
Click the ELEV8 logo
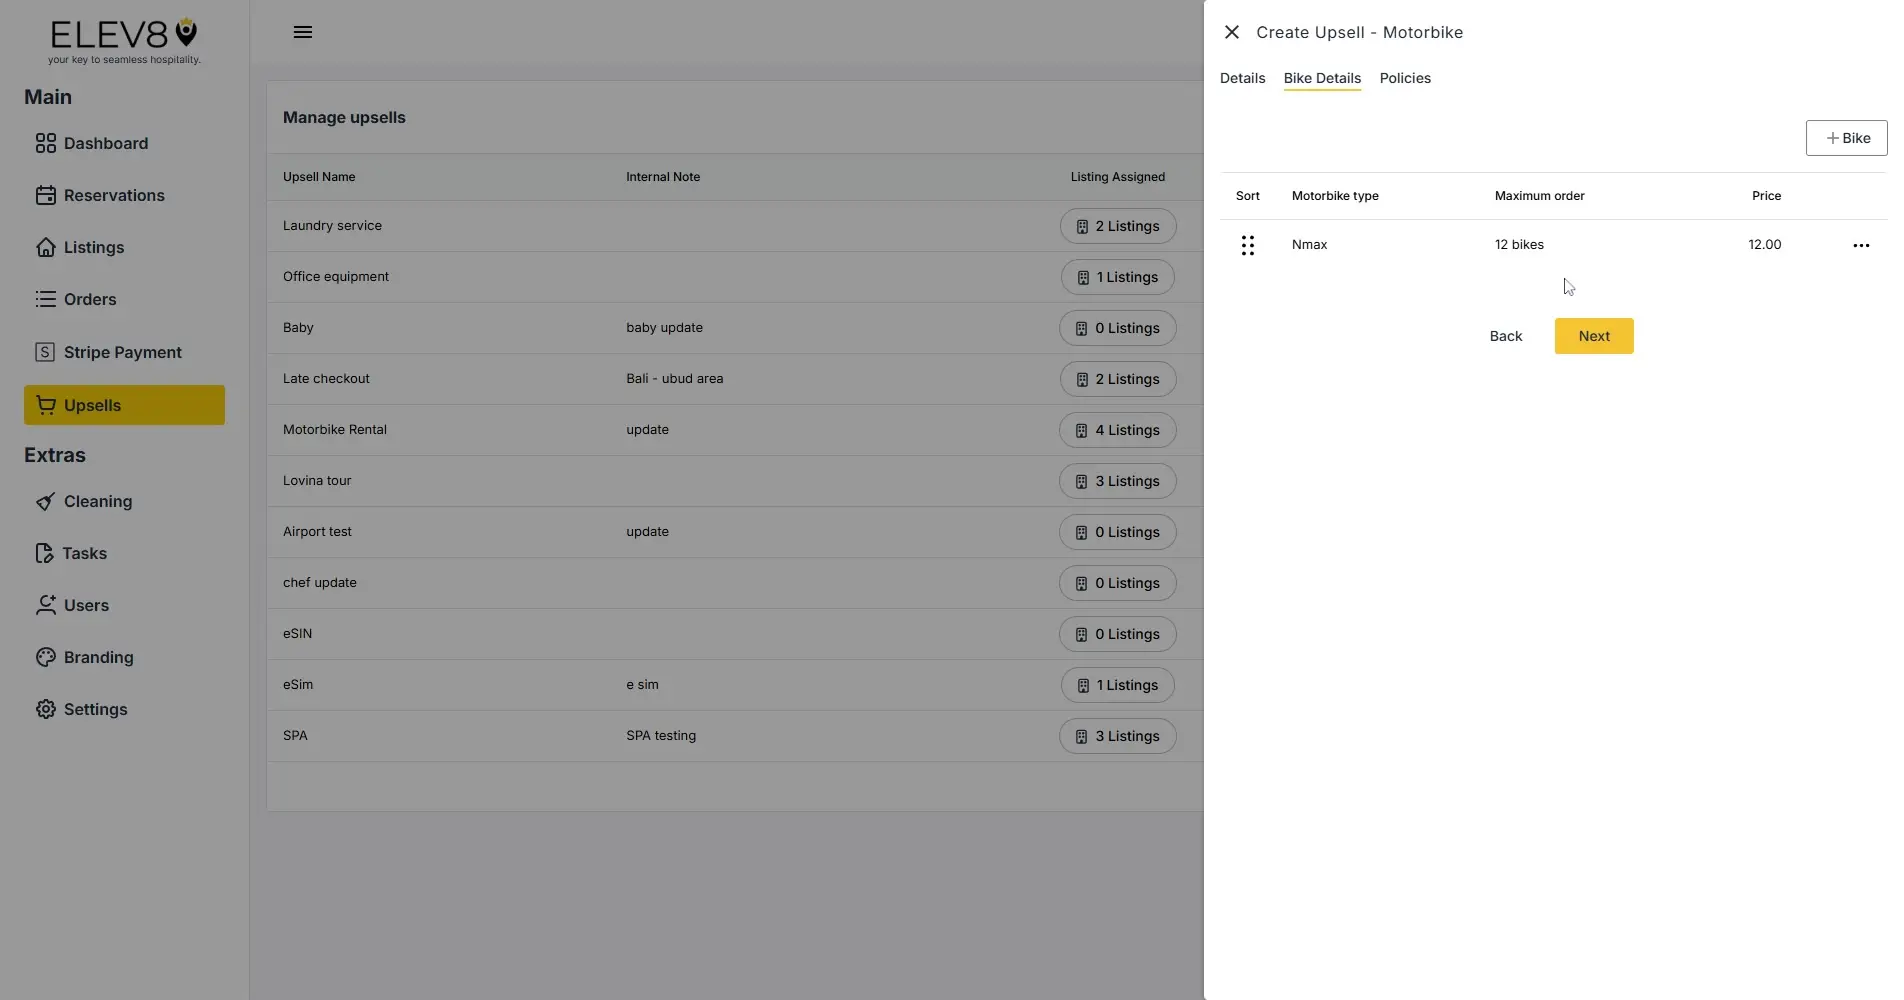[123, 40]
